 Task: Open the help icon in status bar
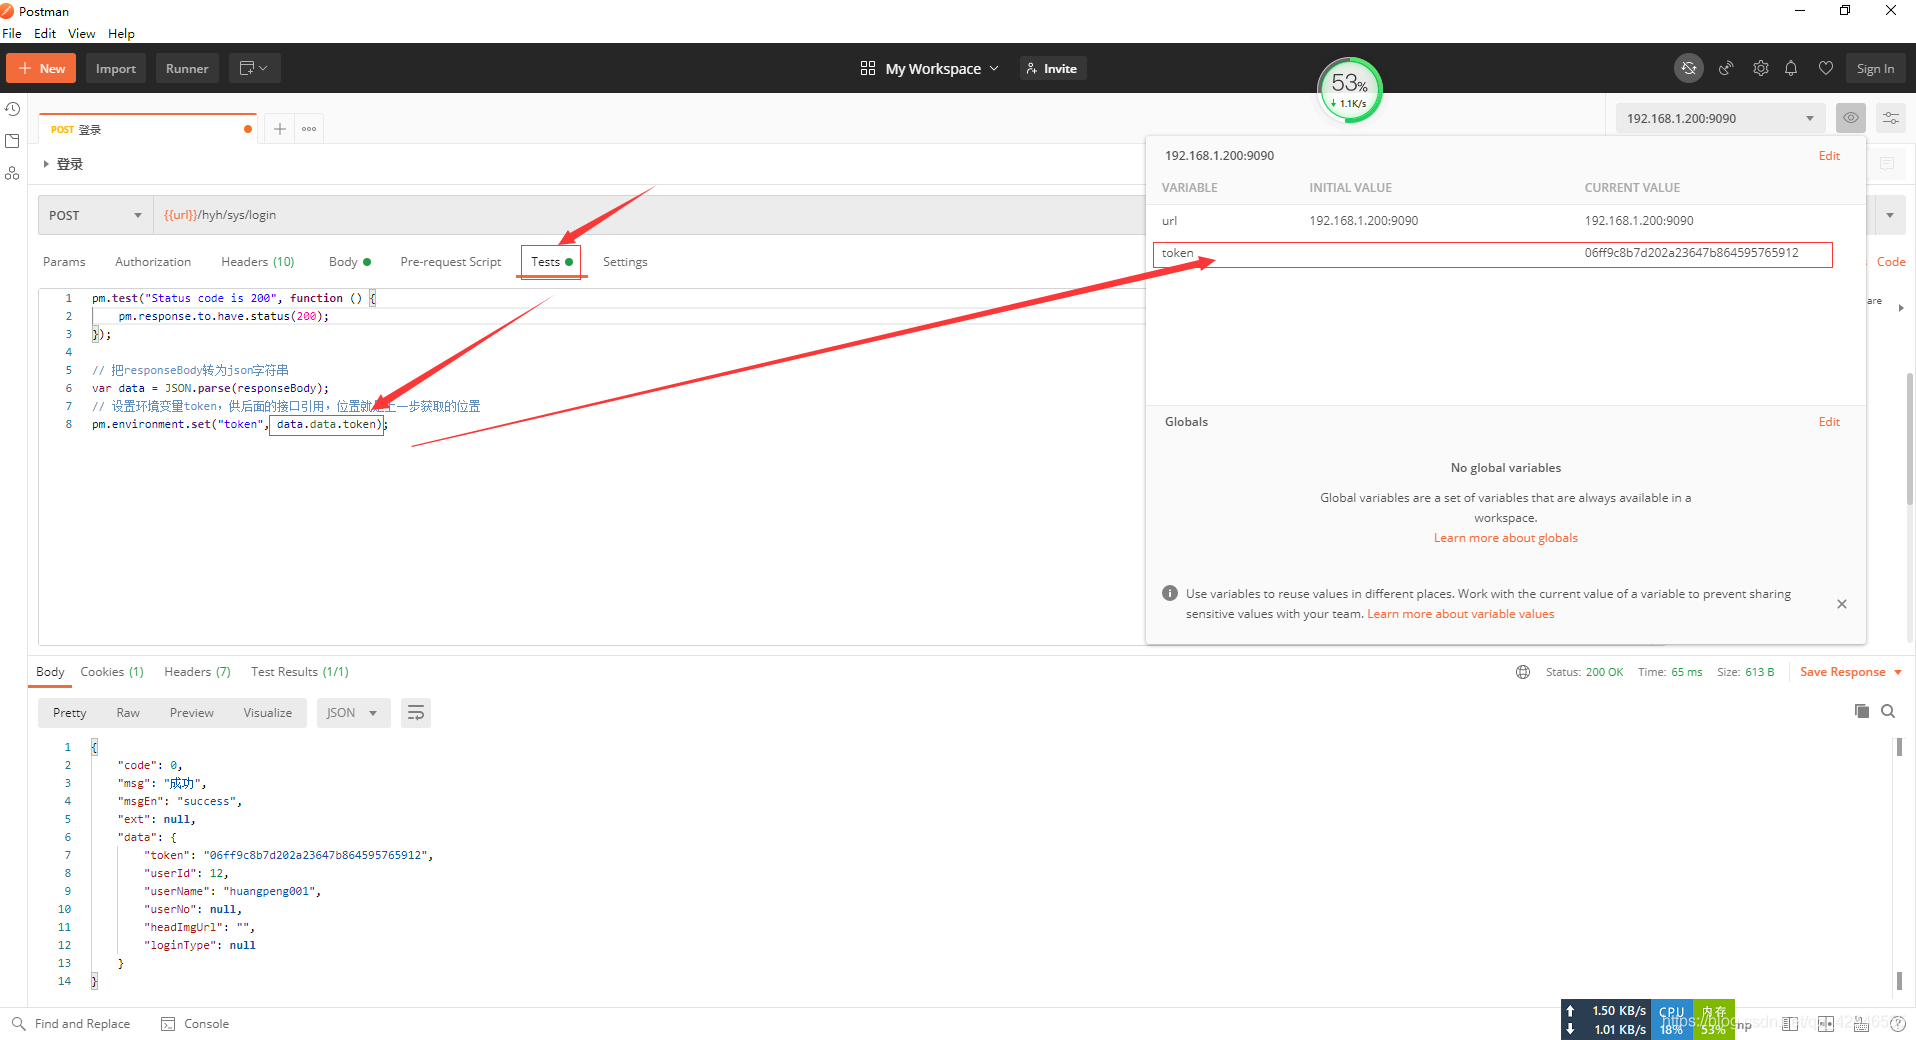1897,1024
